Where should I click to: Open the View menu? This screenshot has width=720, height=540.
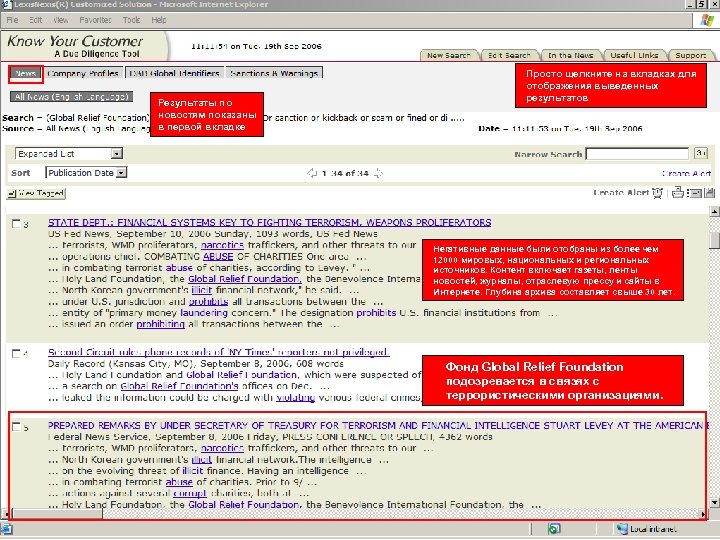pos(61,20)
